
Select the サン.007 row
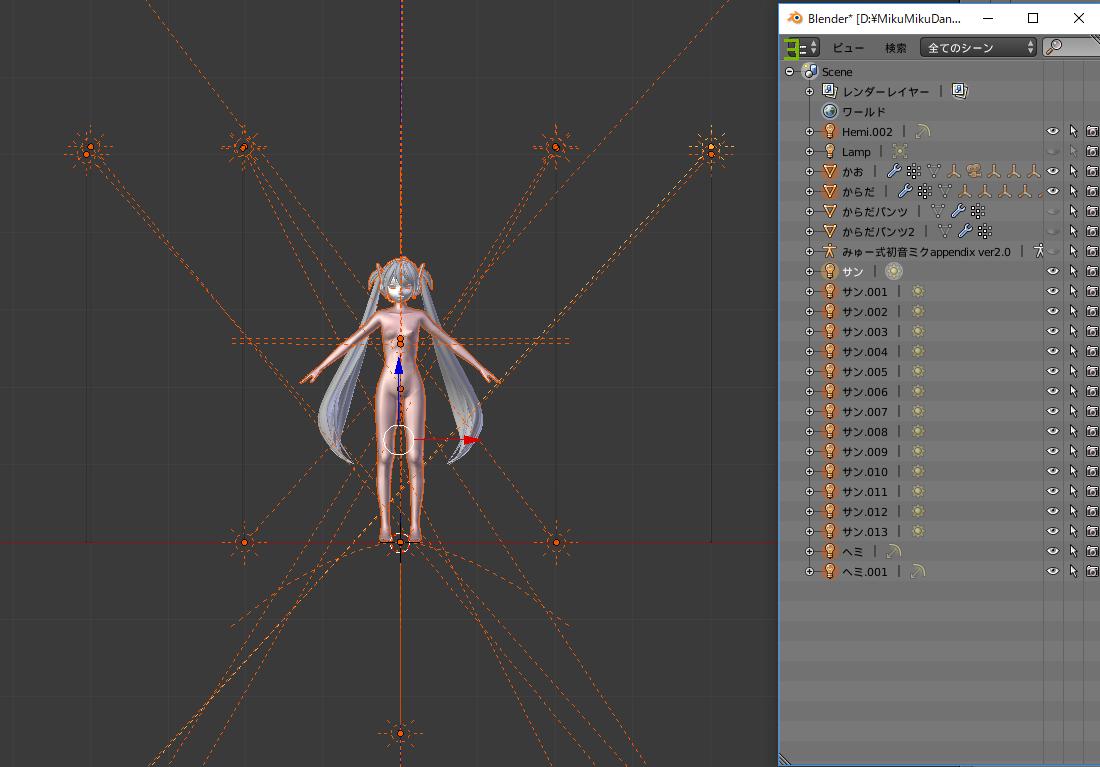[x=939, y=411]
